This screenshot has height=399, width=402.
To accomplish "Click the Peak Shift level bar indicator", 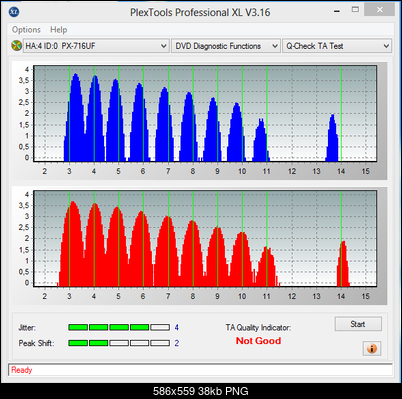I will coord(119,343).
